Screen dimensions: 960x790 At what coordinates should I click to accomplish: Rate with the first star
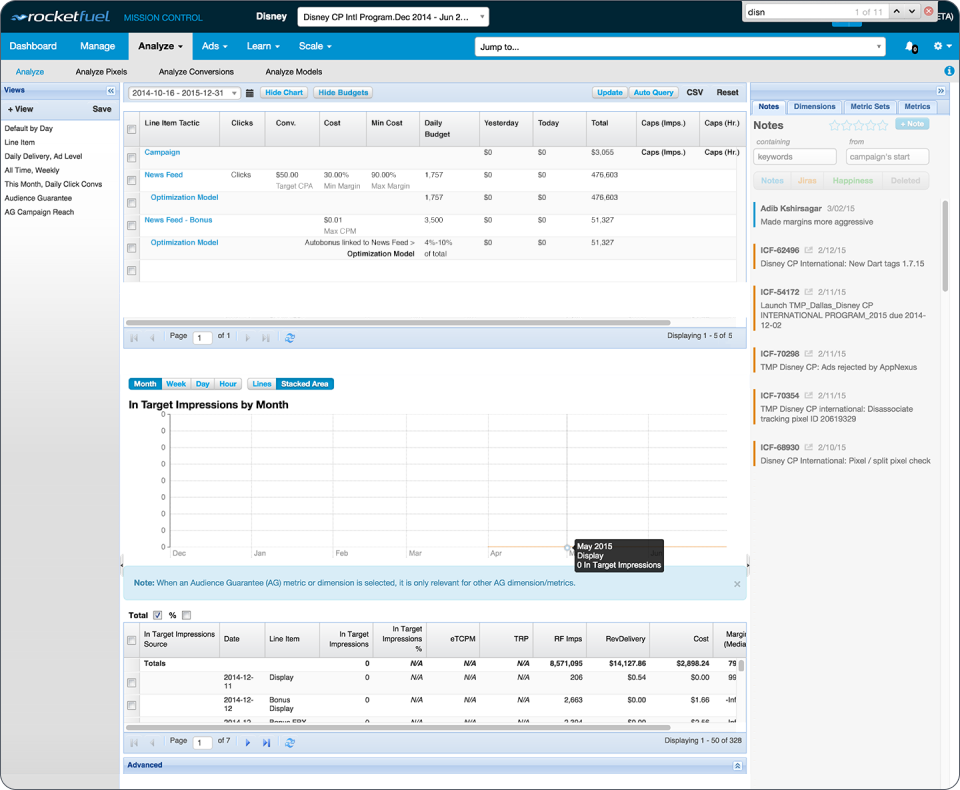tap(834, 126)
